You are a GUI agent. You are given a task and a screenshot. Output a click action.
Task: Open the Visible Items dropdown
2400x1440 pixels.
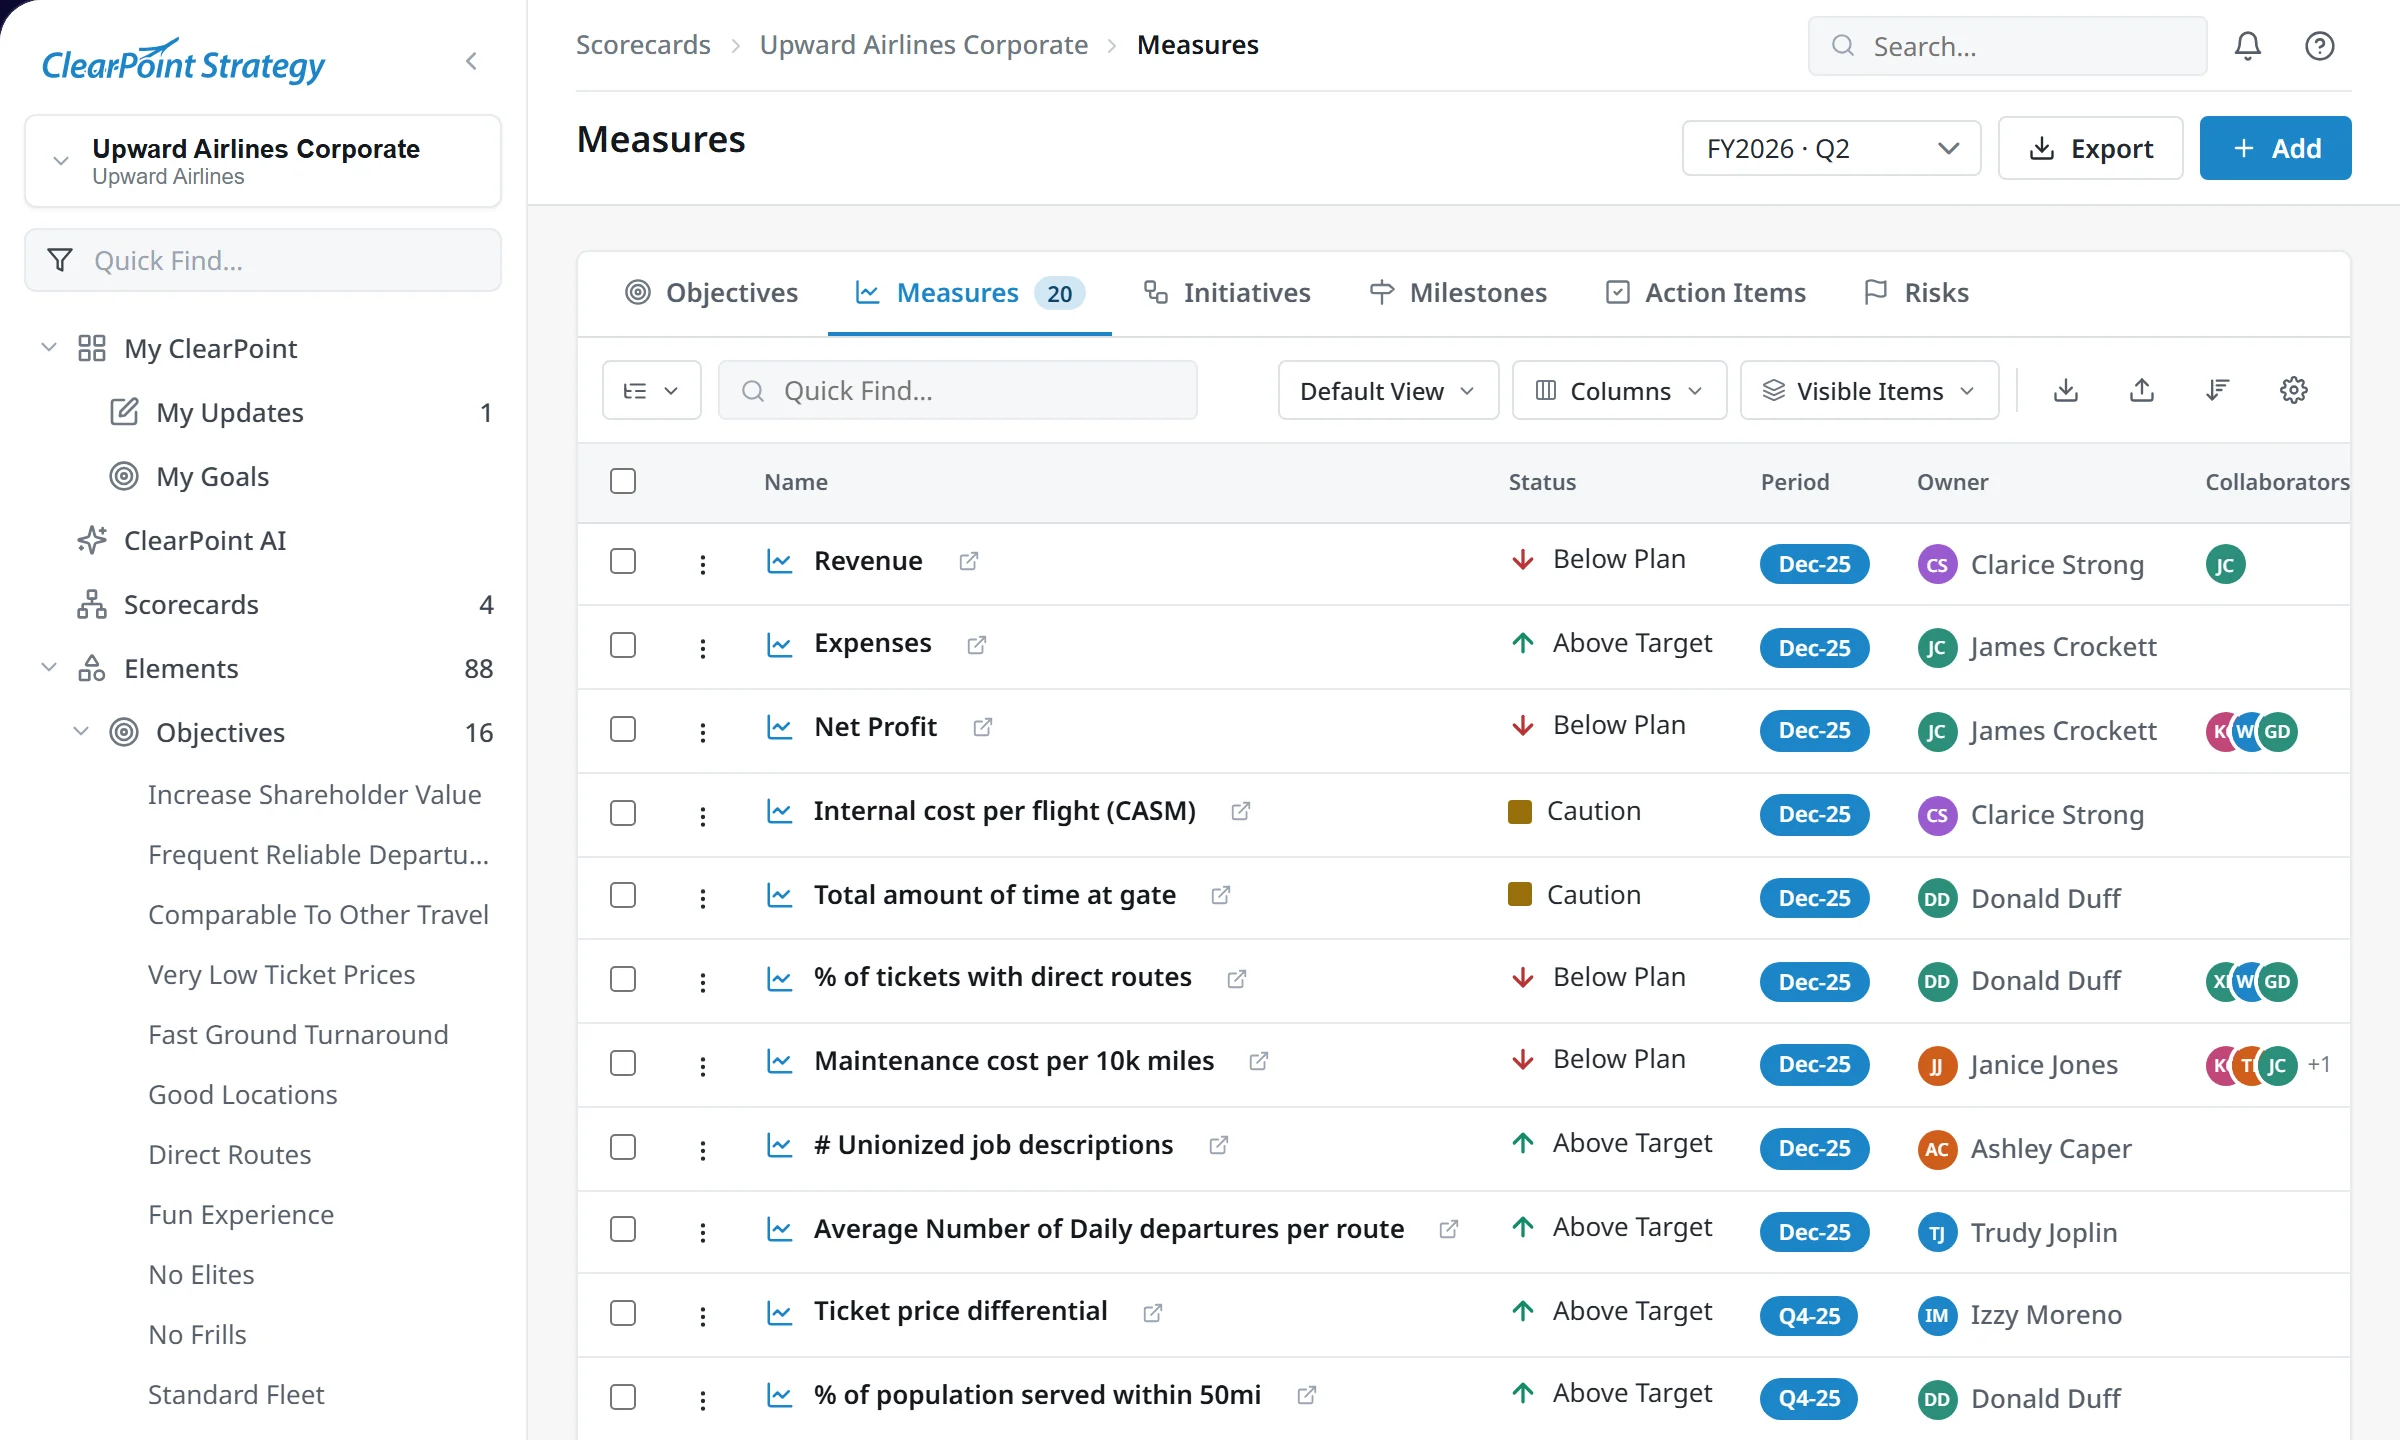pos(1869,391)
